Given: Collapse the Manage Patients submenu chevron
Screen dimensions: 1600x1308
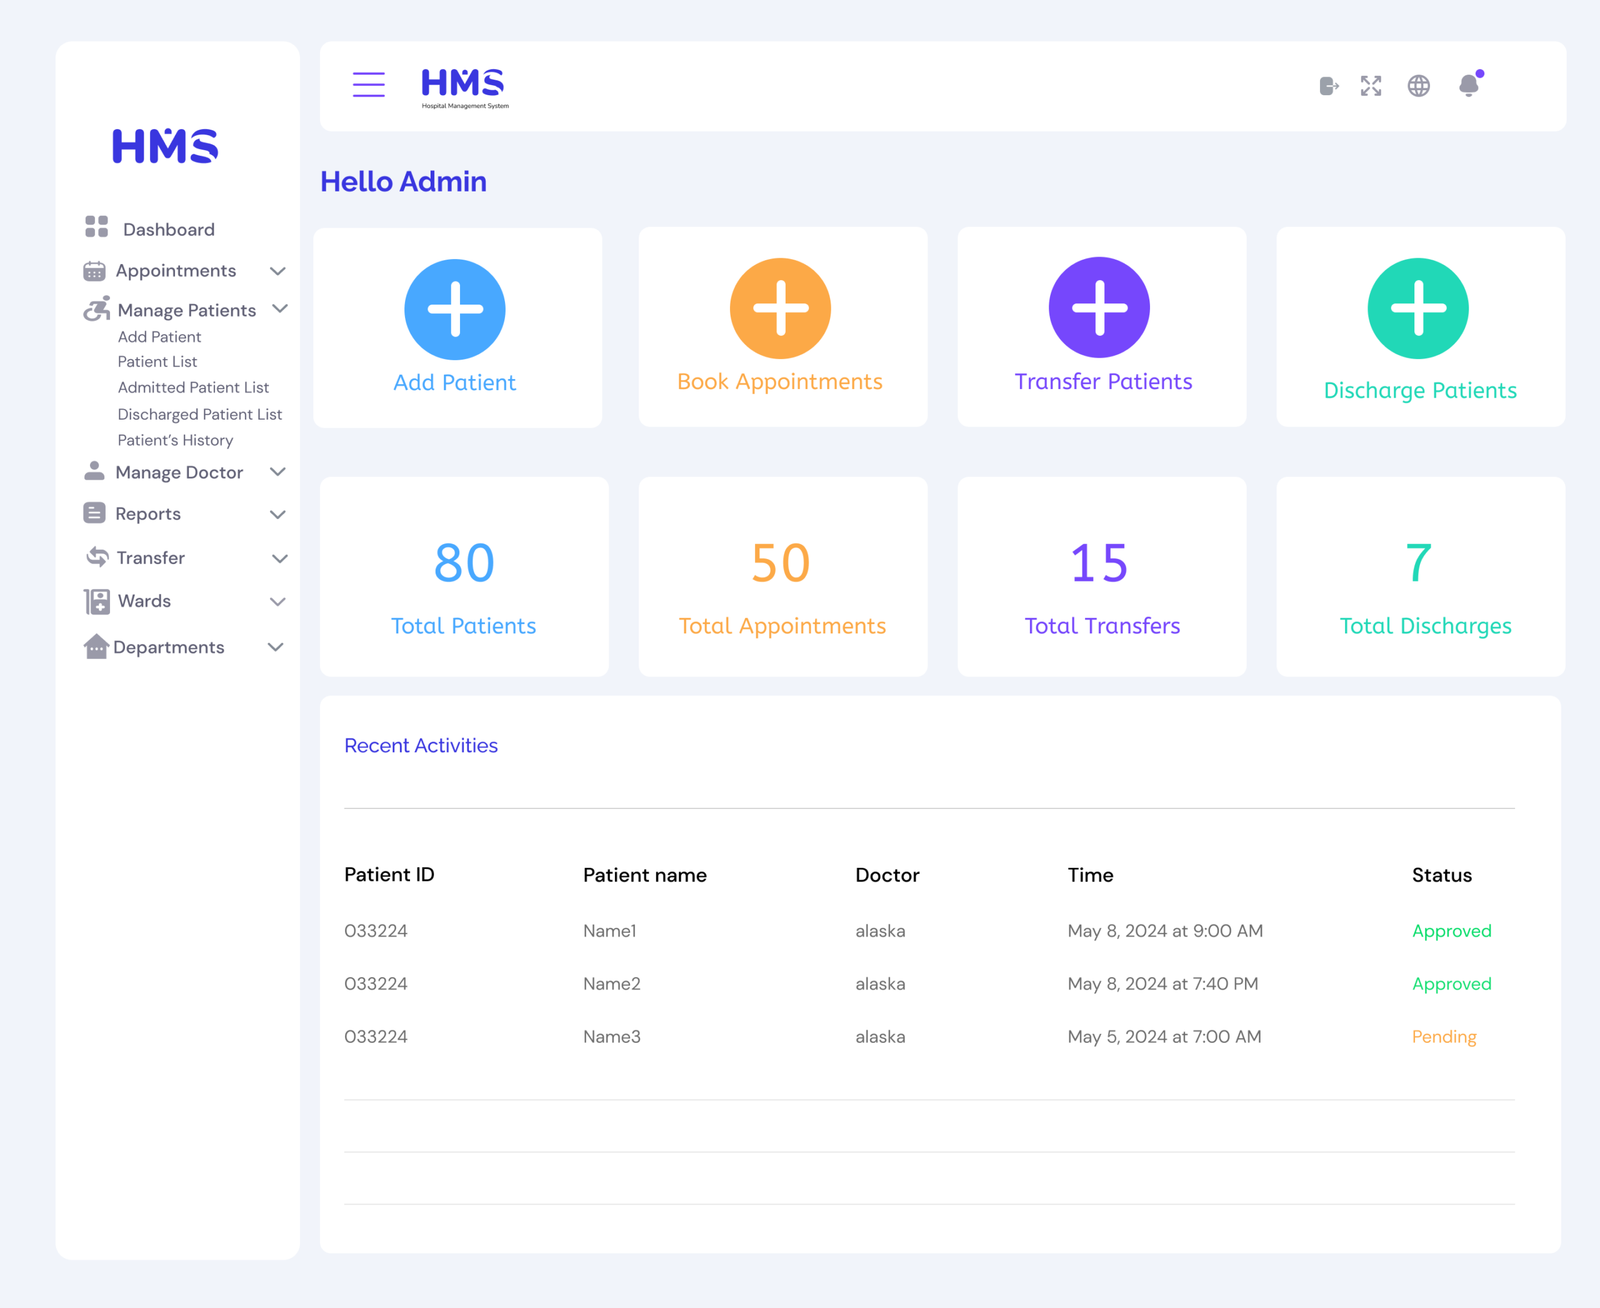Looking at the screenshot, I should coord(280,309).
